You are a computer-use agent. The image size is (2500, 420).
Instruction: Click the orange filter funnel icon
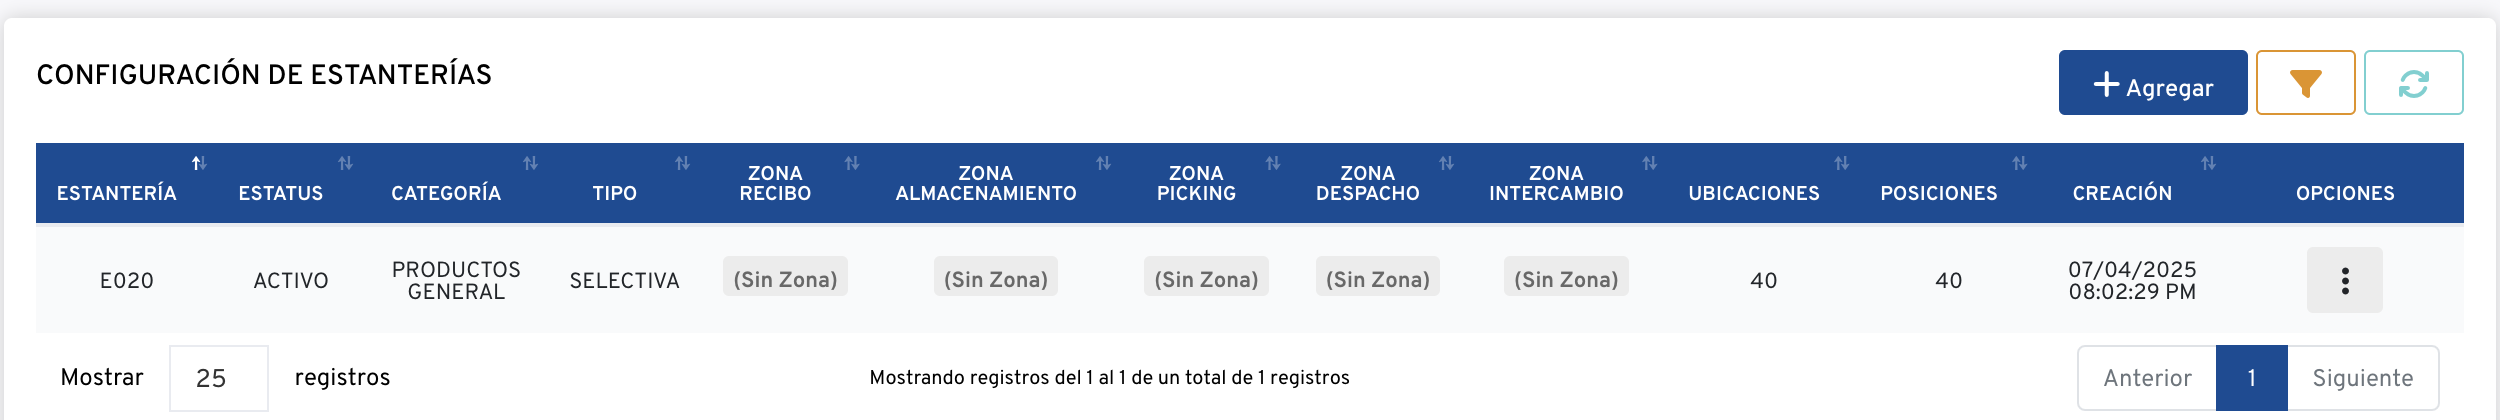pyautogui.click(x=2305, y=83)
